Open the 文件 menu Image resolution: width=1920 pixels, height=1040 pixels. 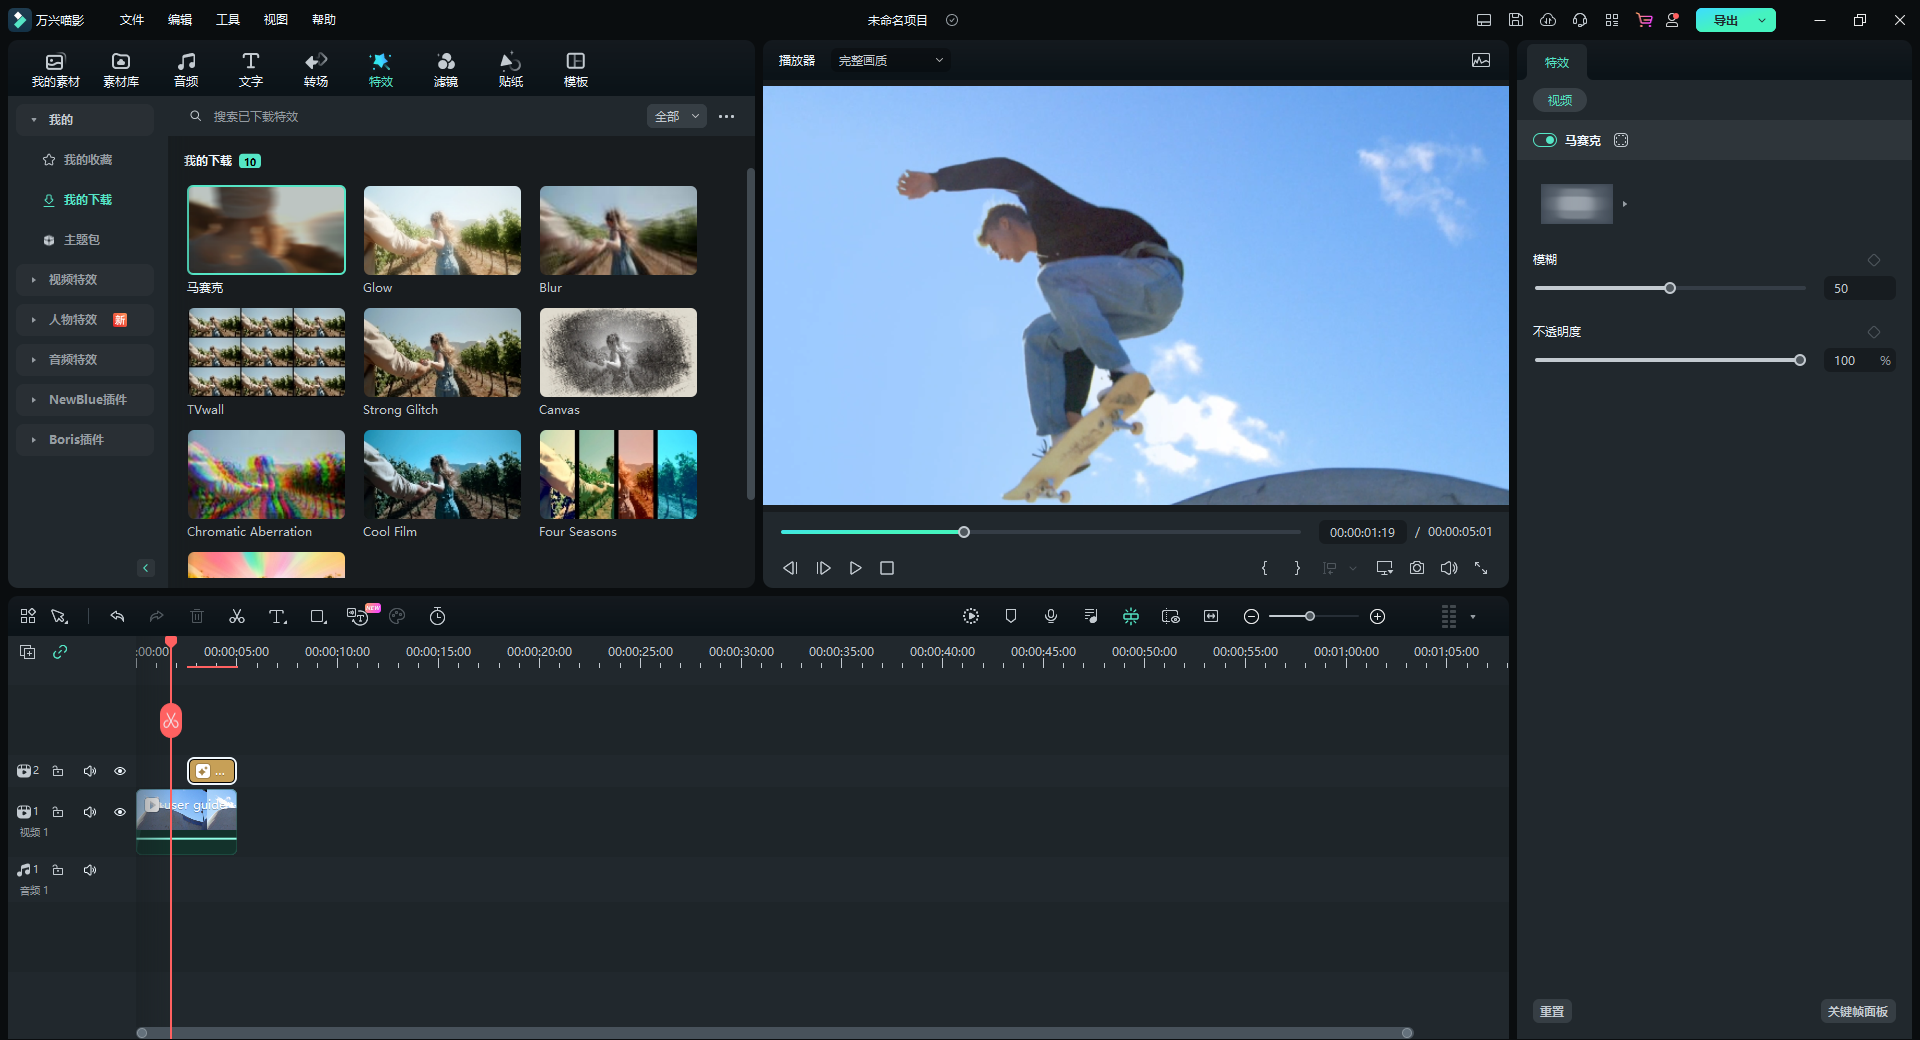[x=131, y=20]
